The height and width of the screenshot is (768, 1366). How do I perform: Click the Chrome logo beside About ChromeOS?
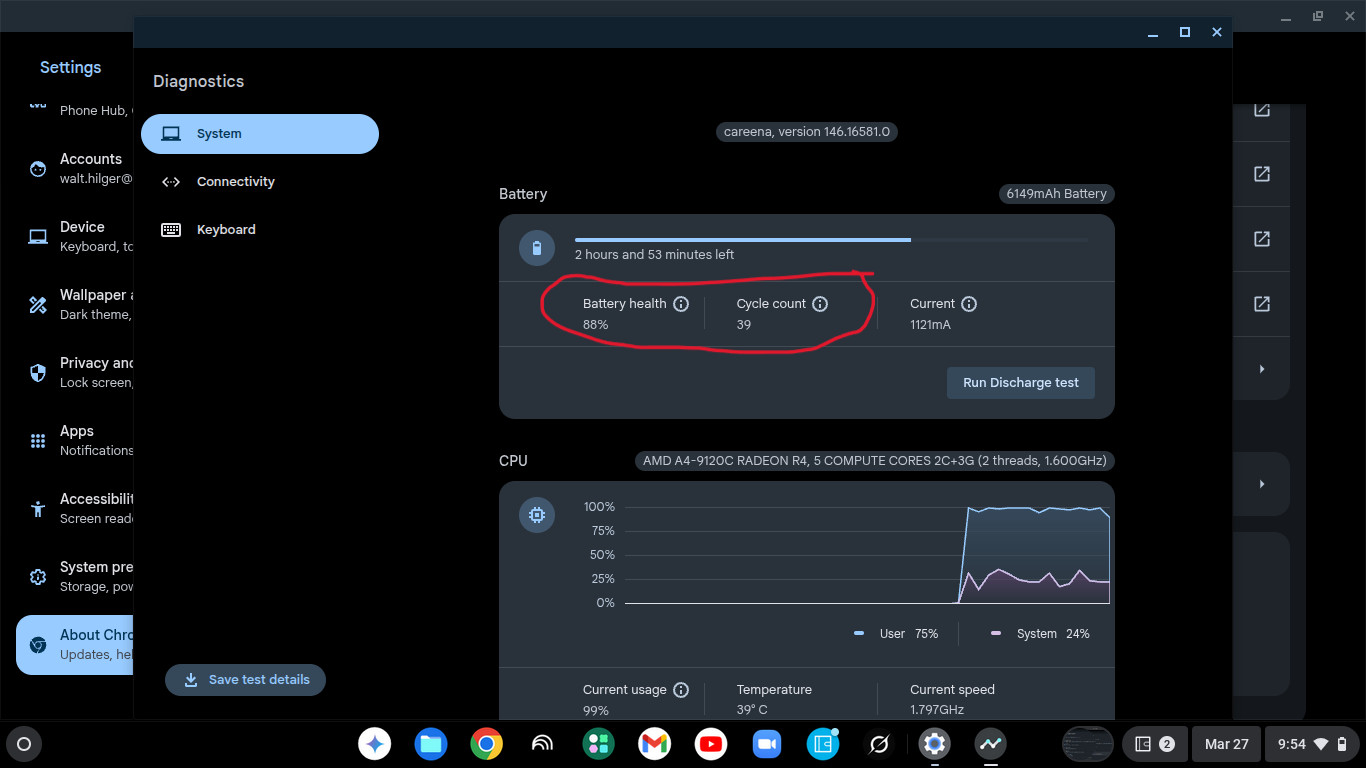pyautogui.click(x=38, y=645)
